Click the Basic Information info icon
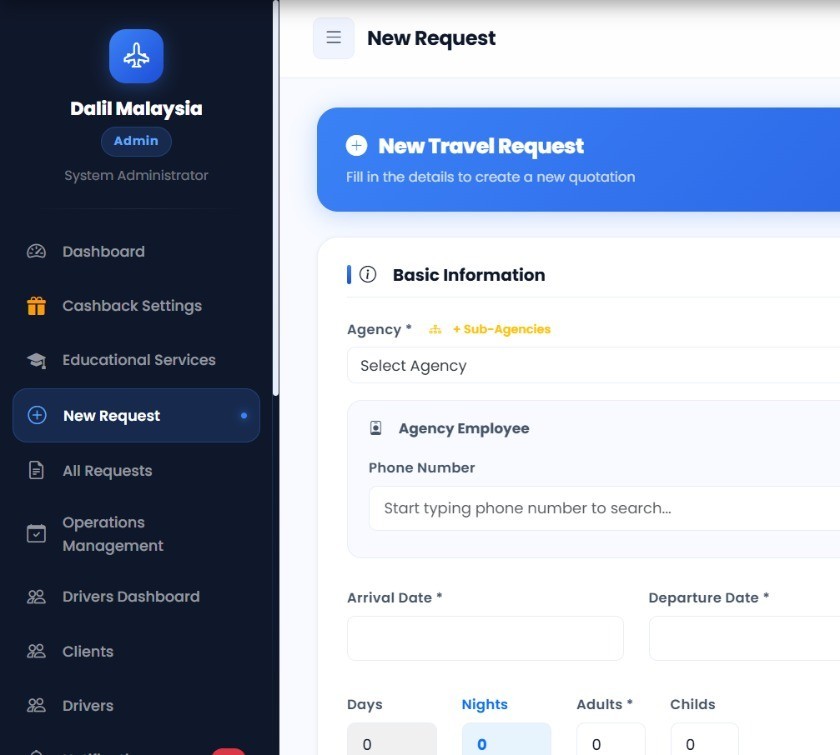 tap(368, 274)
